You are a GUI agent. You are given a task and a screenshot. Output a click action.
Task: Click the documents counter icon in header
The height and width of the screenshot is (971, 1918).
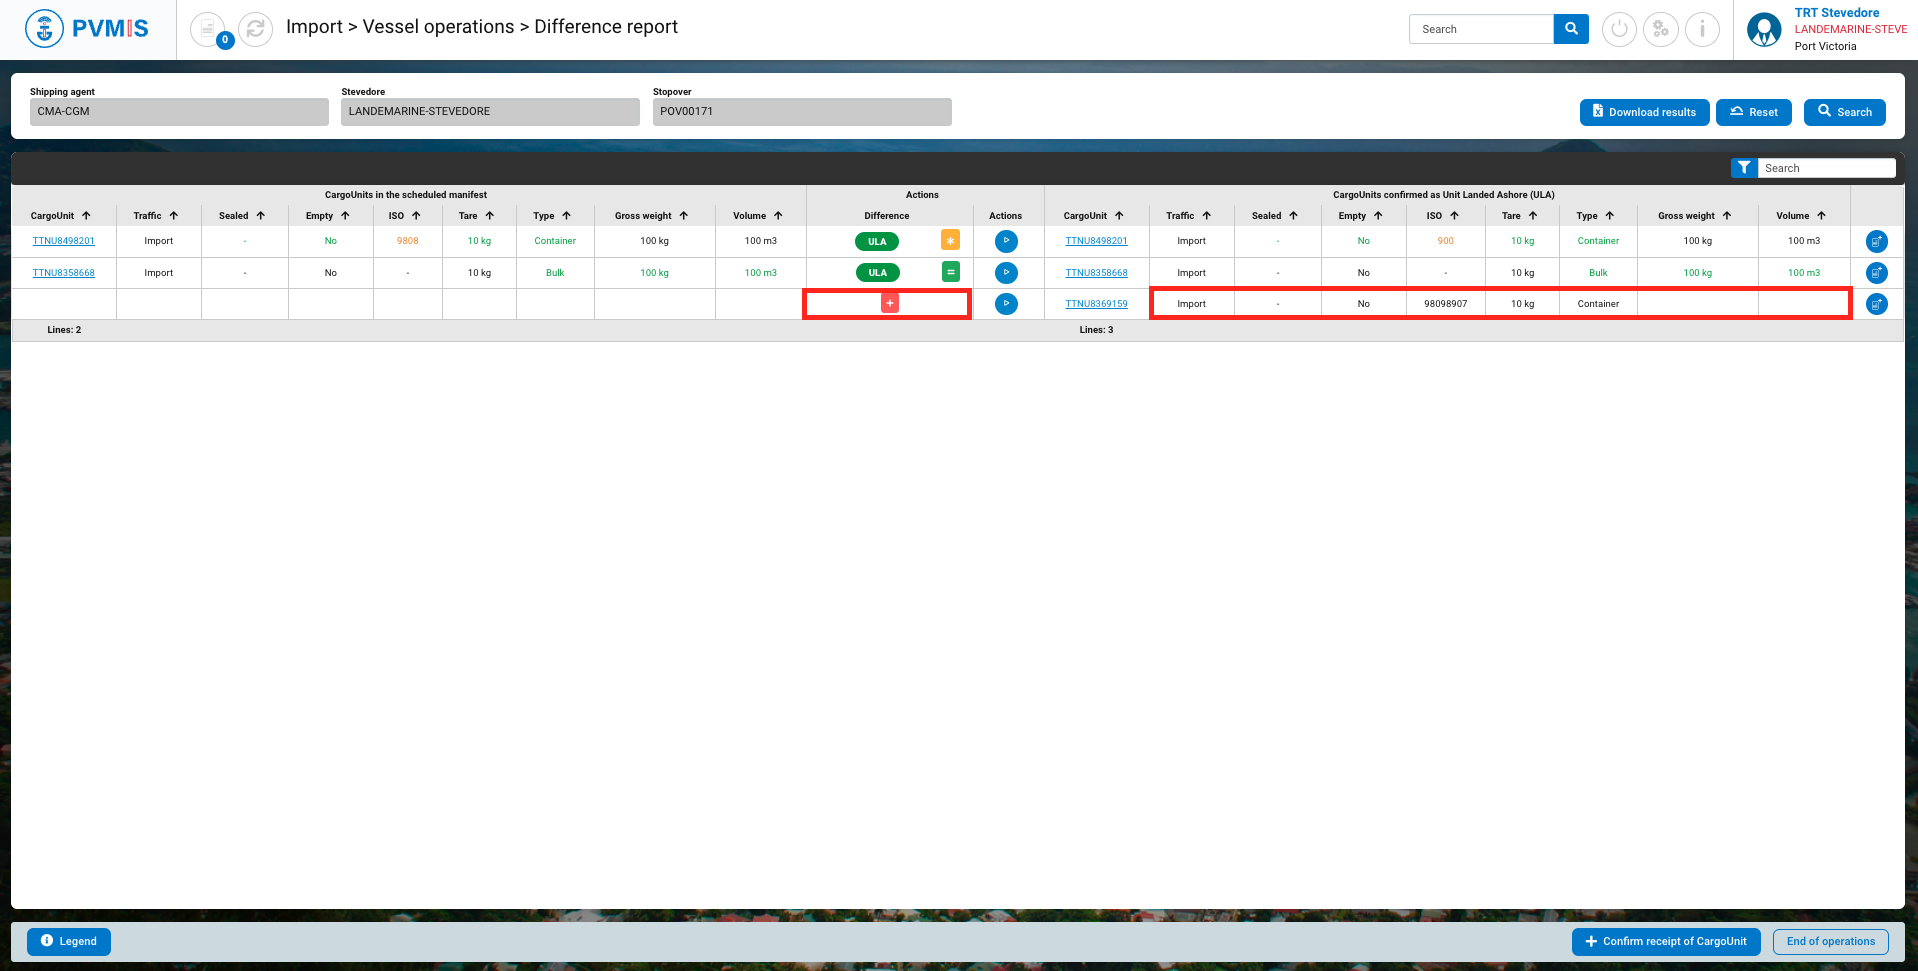coord(208,29)
